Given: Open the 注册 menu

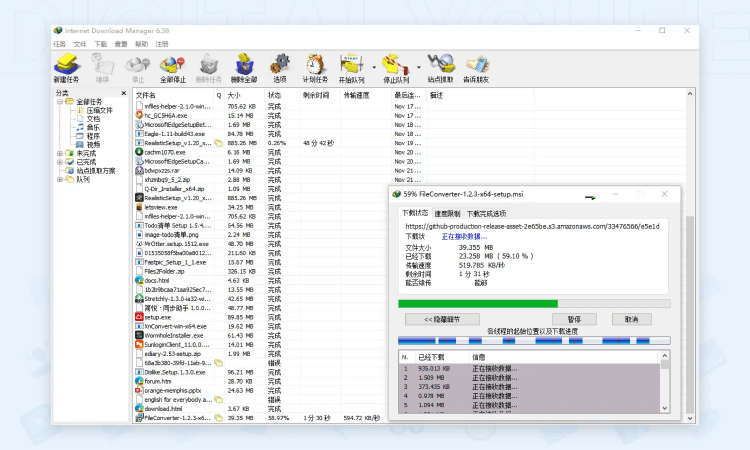Looking at the screenshot, I should coord(162,44).
